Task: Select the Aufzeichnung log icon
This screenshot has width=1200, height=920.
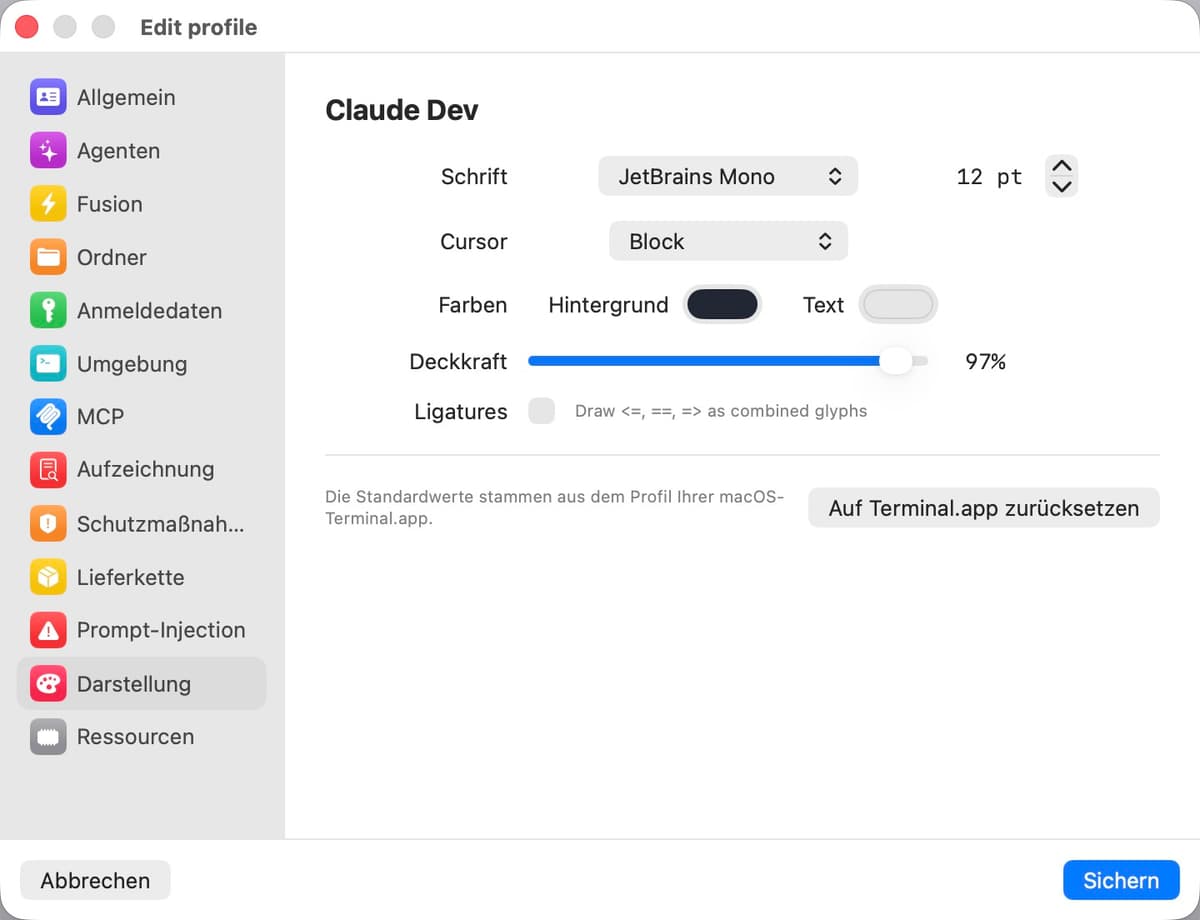Action: pyautogui.click(x=48, y=470)
